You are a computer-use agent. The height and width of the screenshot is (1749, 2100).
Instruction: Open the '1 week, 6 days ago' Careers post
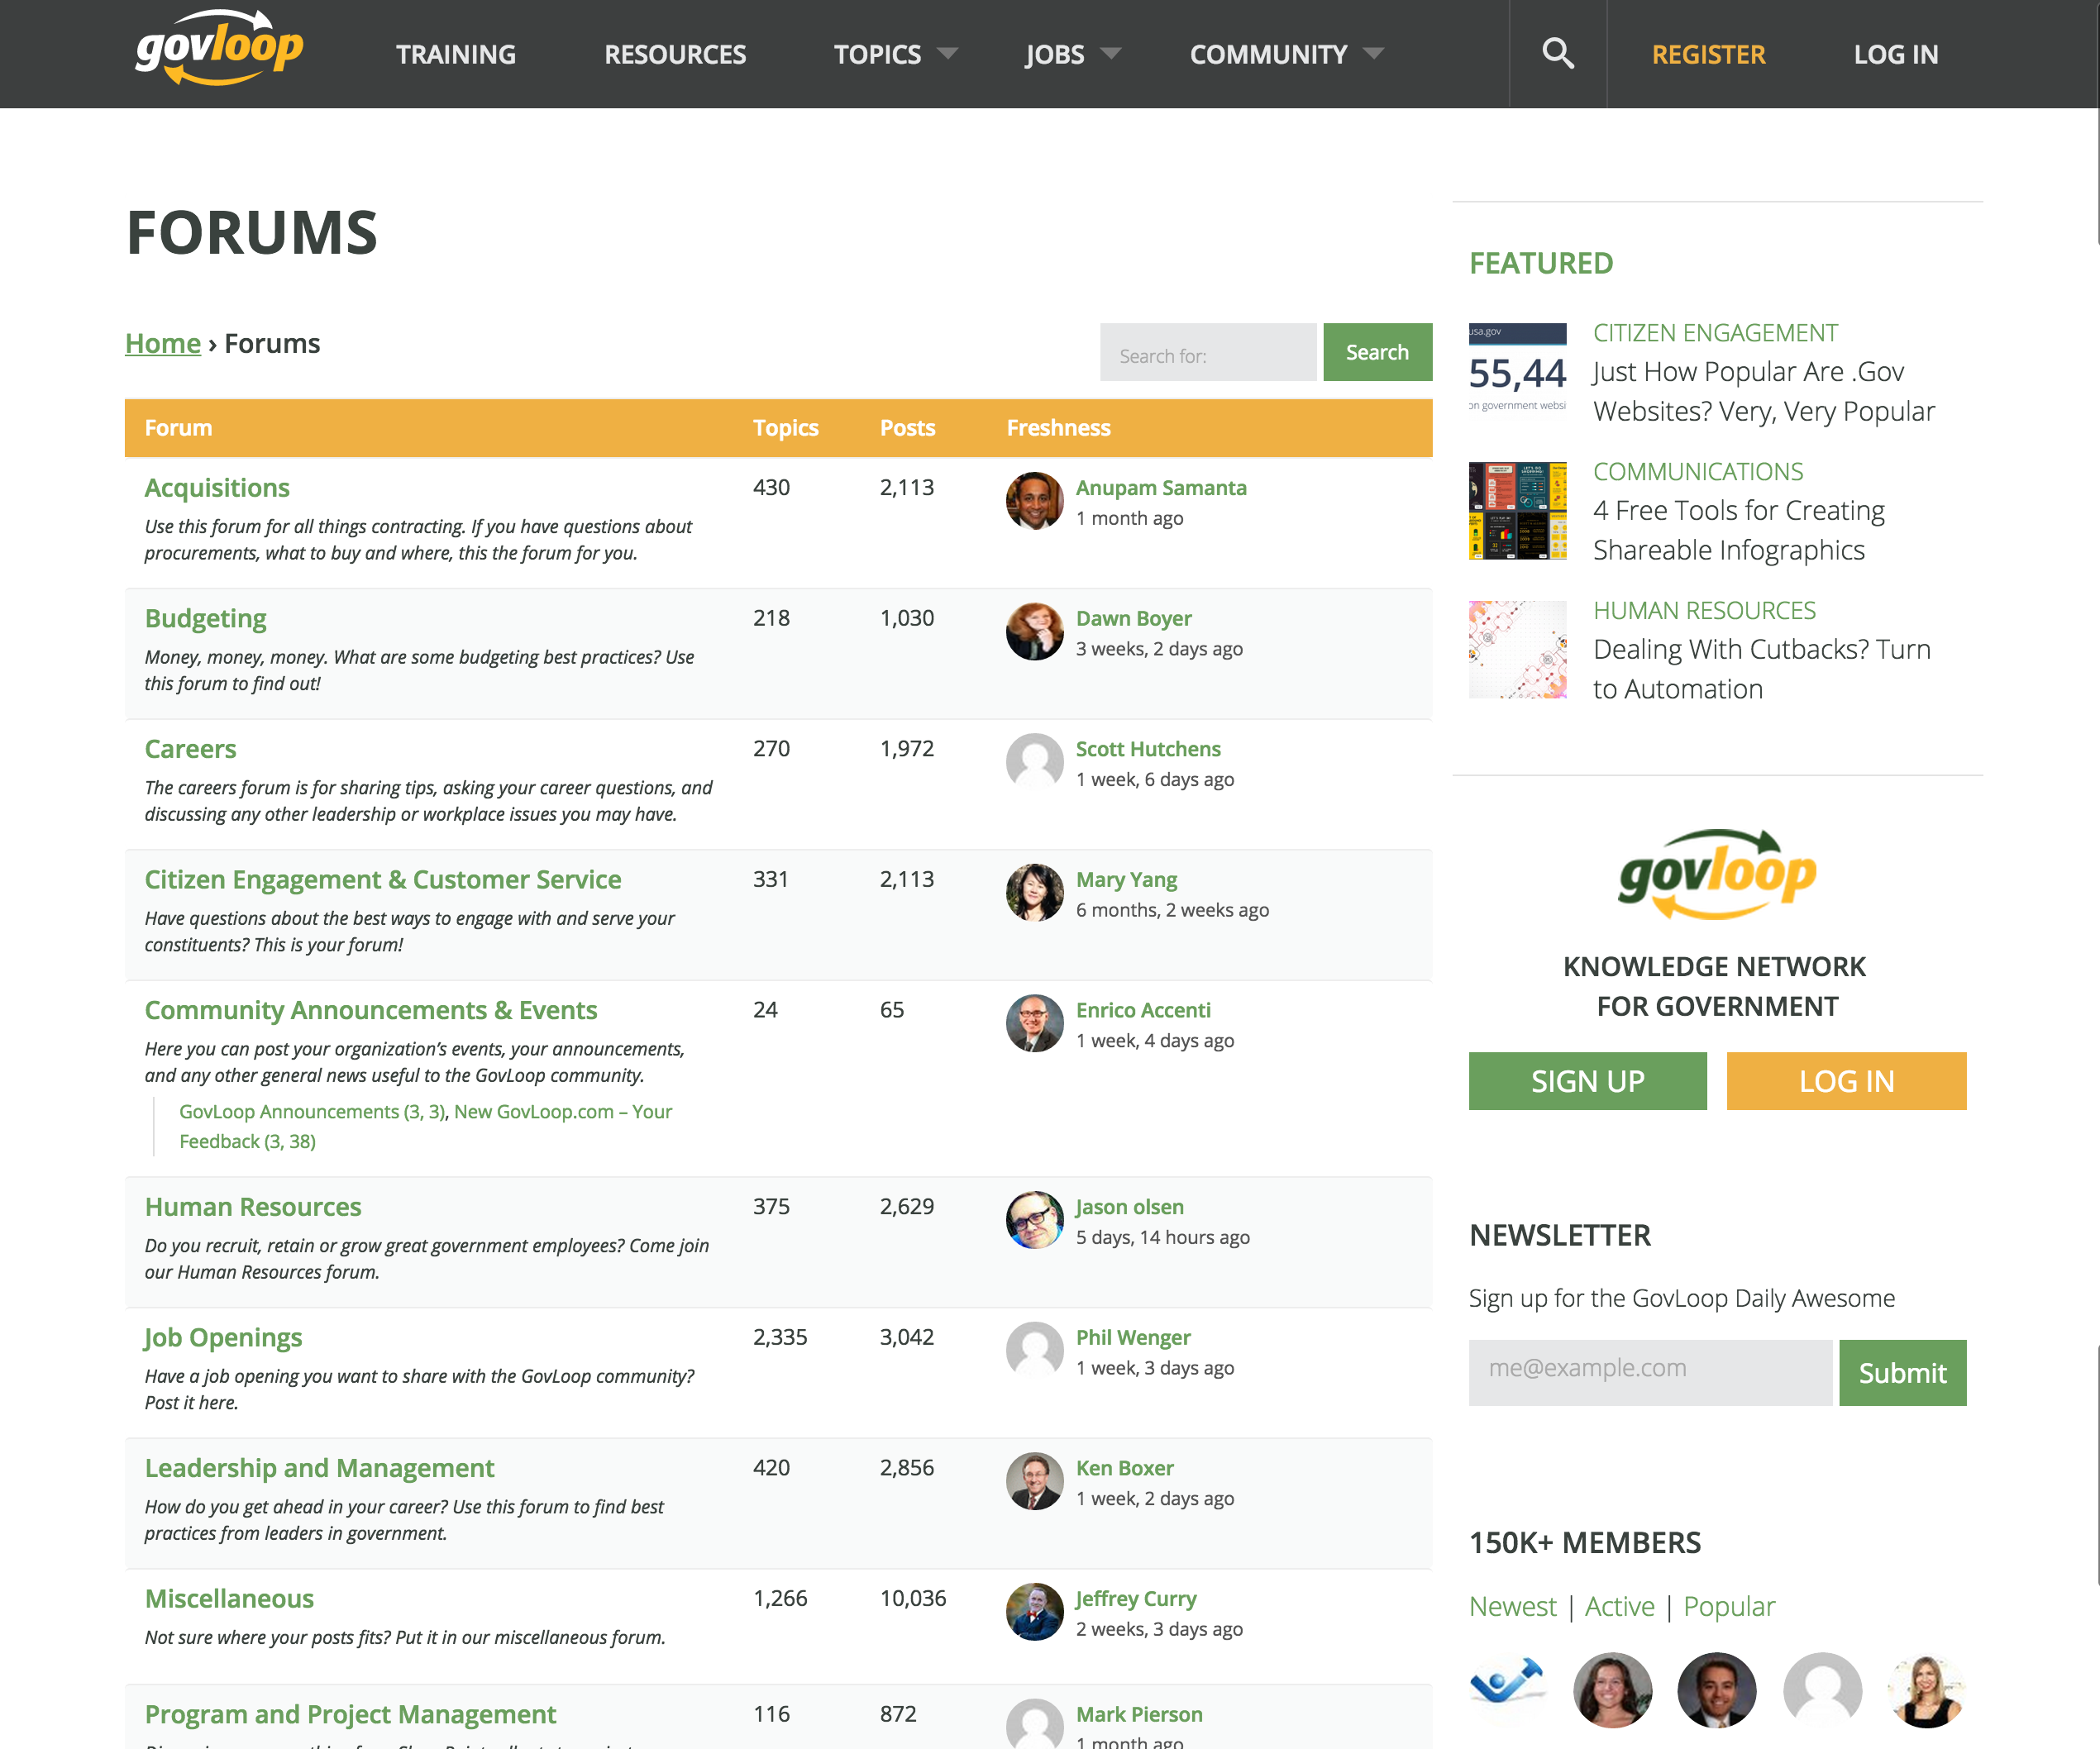coord(1155,780)
